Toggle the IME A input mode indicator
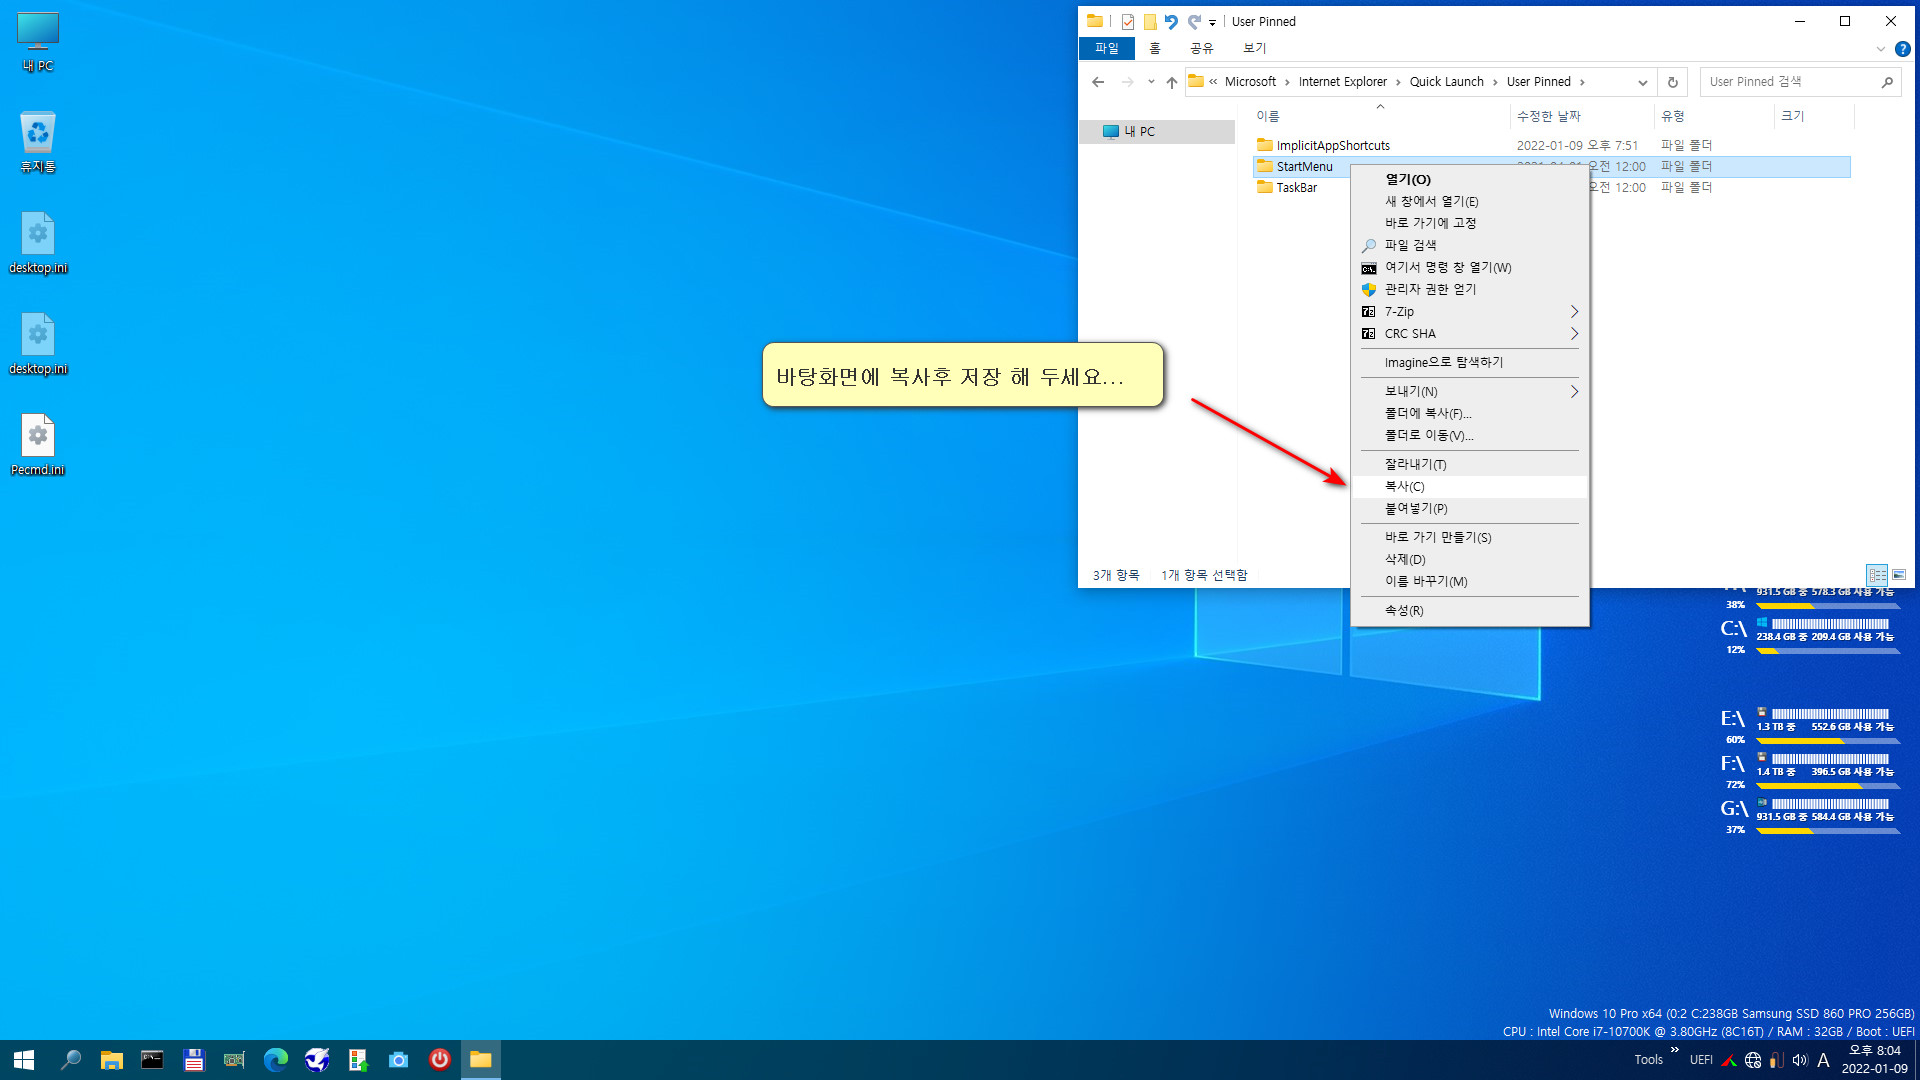This screenshot has width=1920, height=1080. (x=1824, y=1060)
